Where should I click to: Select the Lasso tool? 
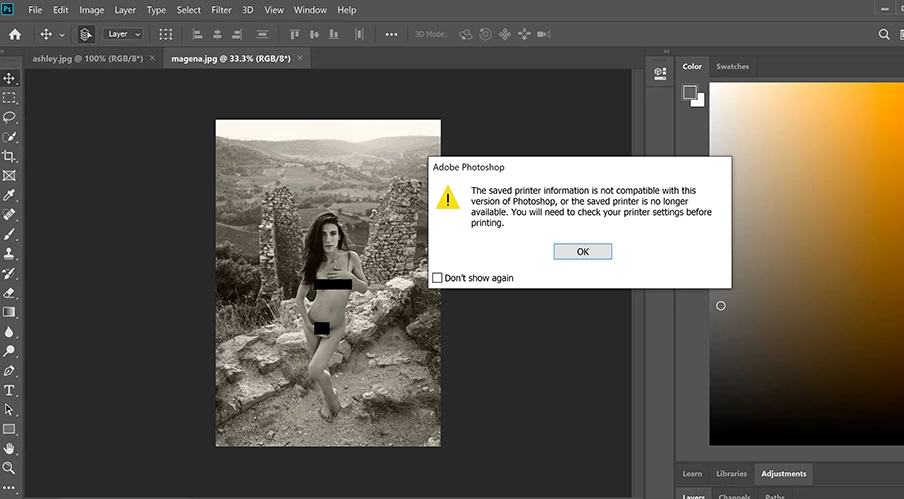click(x=9, y=117)
